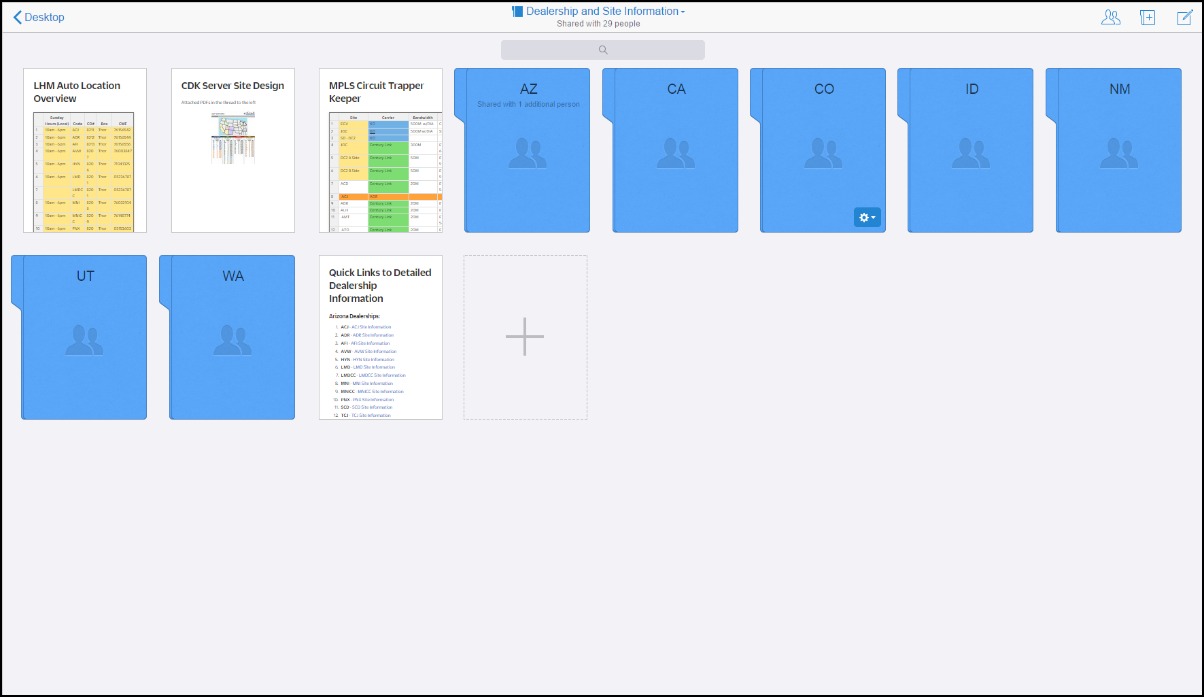Expand the Dealership and Site Information title dropdown
Viewport: 1204px width, 697px height.
click(x=683, y=12)
